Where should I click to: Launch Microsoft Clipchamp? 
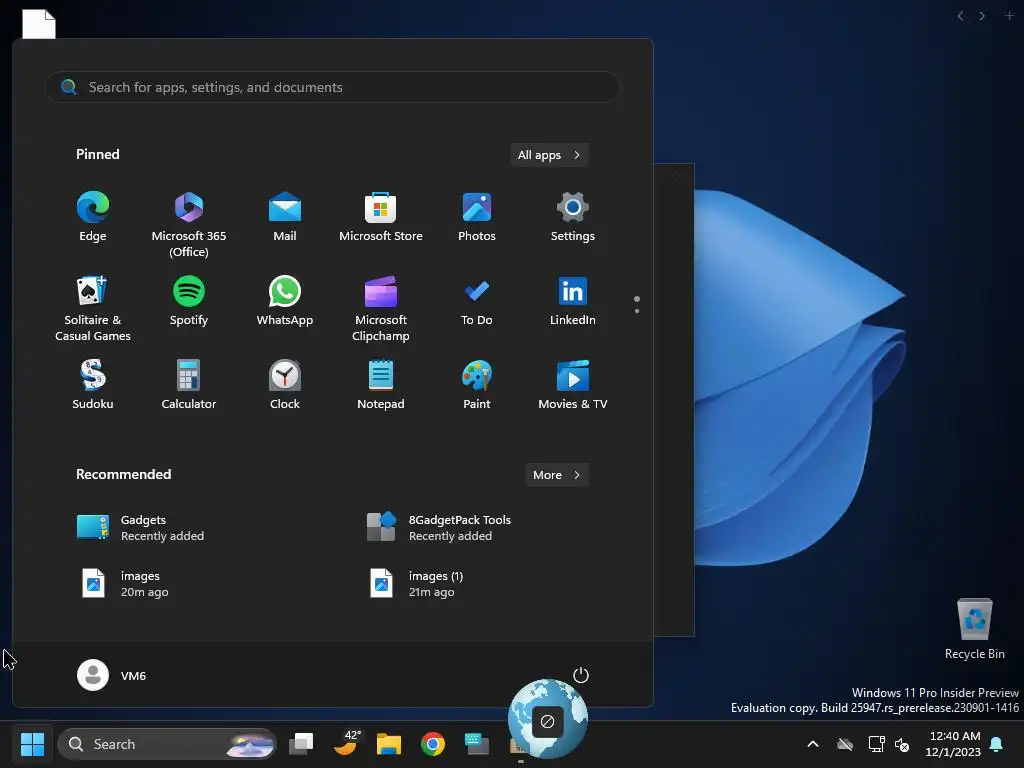click(381, 308)
